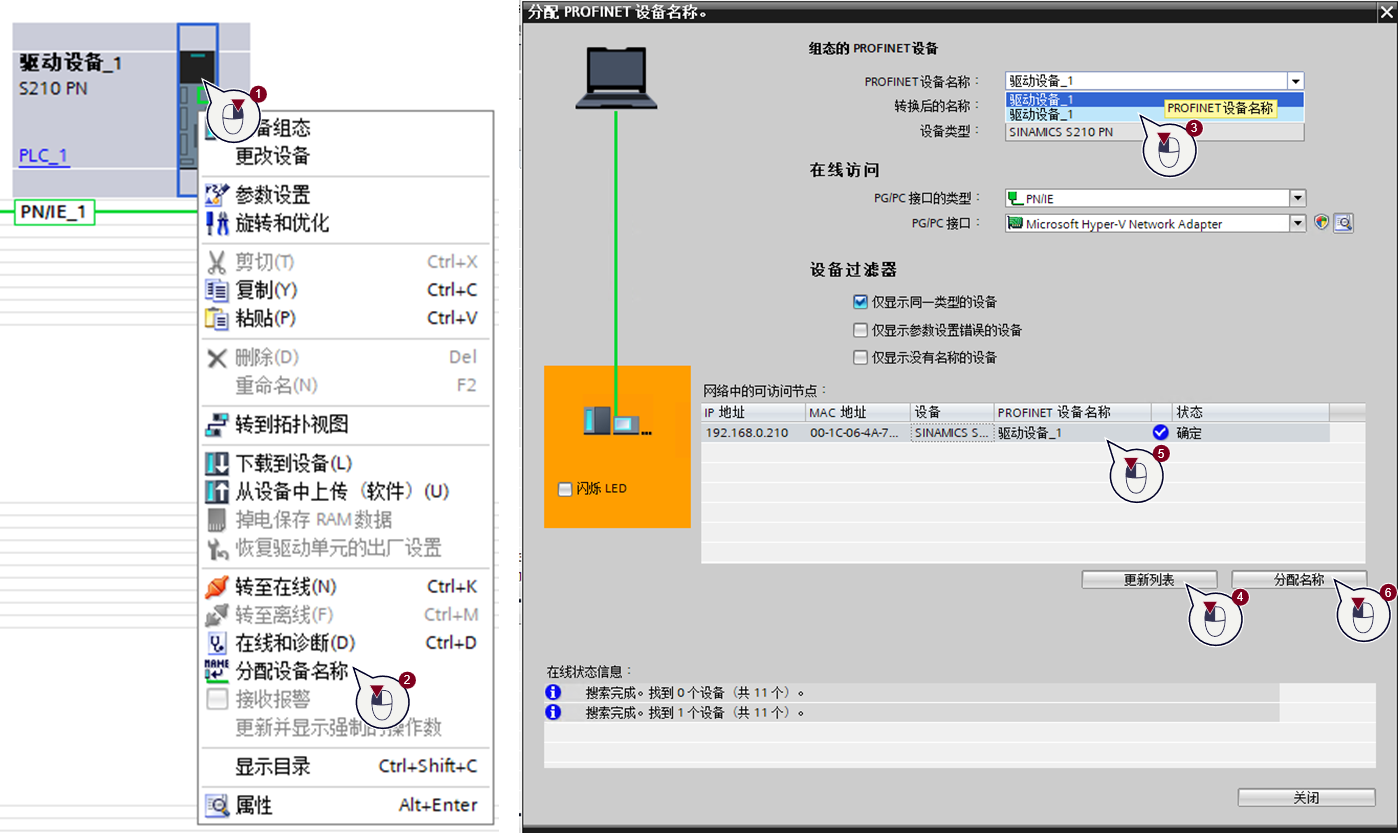Click the info icon beside 找到 1 个设备
Image resolution: width=1398 pixels, height=833 pixels.
tap(553, 712)
